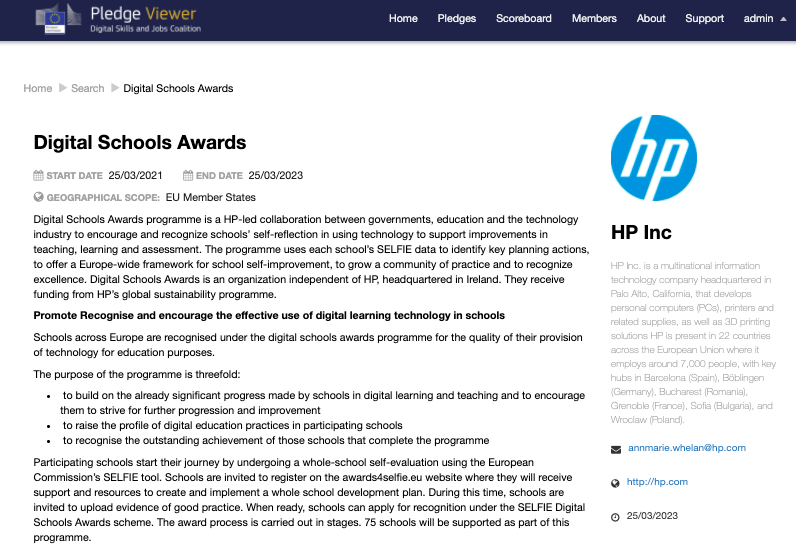Screen dimensions: 796x552
Task: Click the GEOGRAPHICAL SCOPE label
Action: (103, 198)
